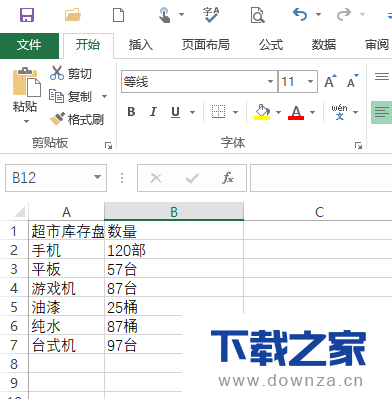This screenshot has width=392, height=399.
Task: Open the 等线 font name dropdown
Action: tap(270, 81)
